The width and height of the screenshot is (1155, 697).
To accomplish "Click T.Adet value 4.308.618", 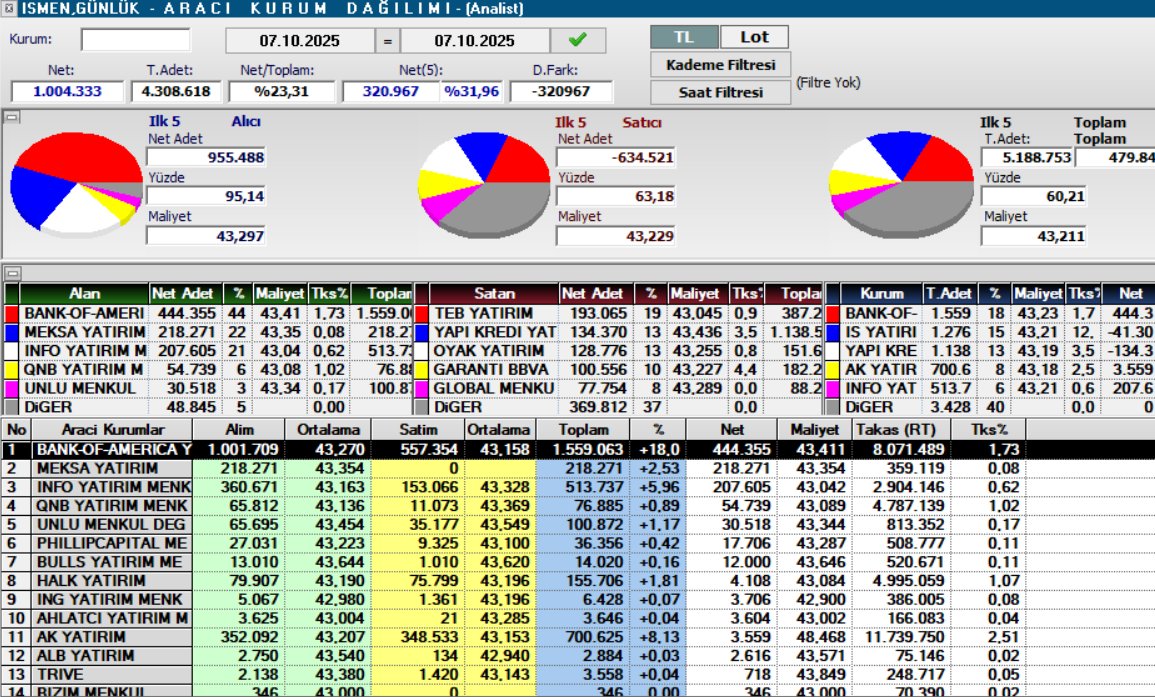I will 176,91.
